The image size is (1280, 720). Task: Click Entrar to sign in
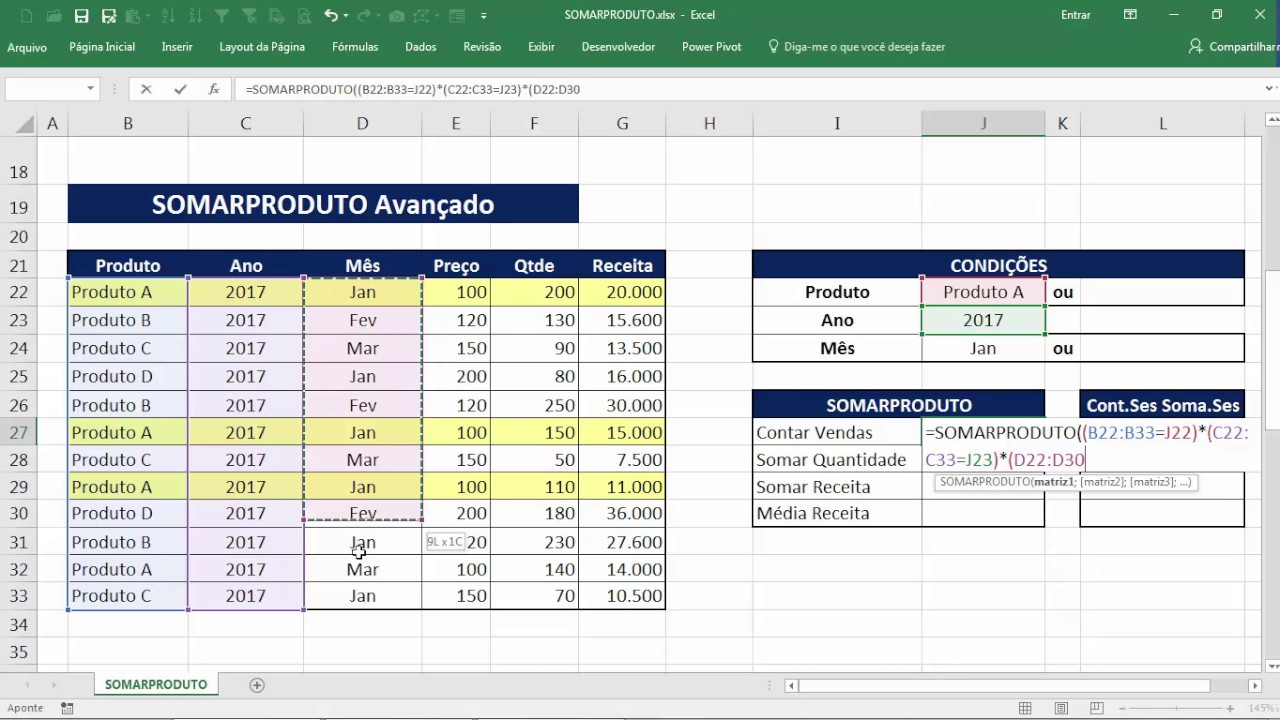(1076, 15)
